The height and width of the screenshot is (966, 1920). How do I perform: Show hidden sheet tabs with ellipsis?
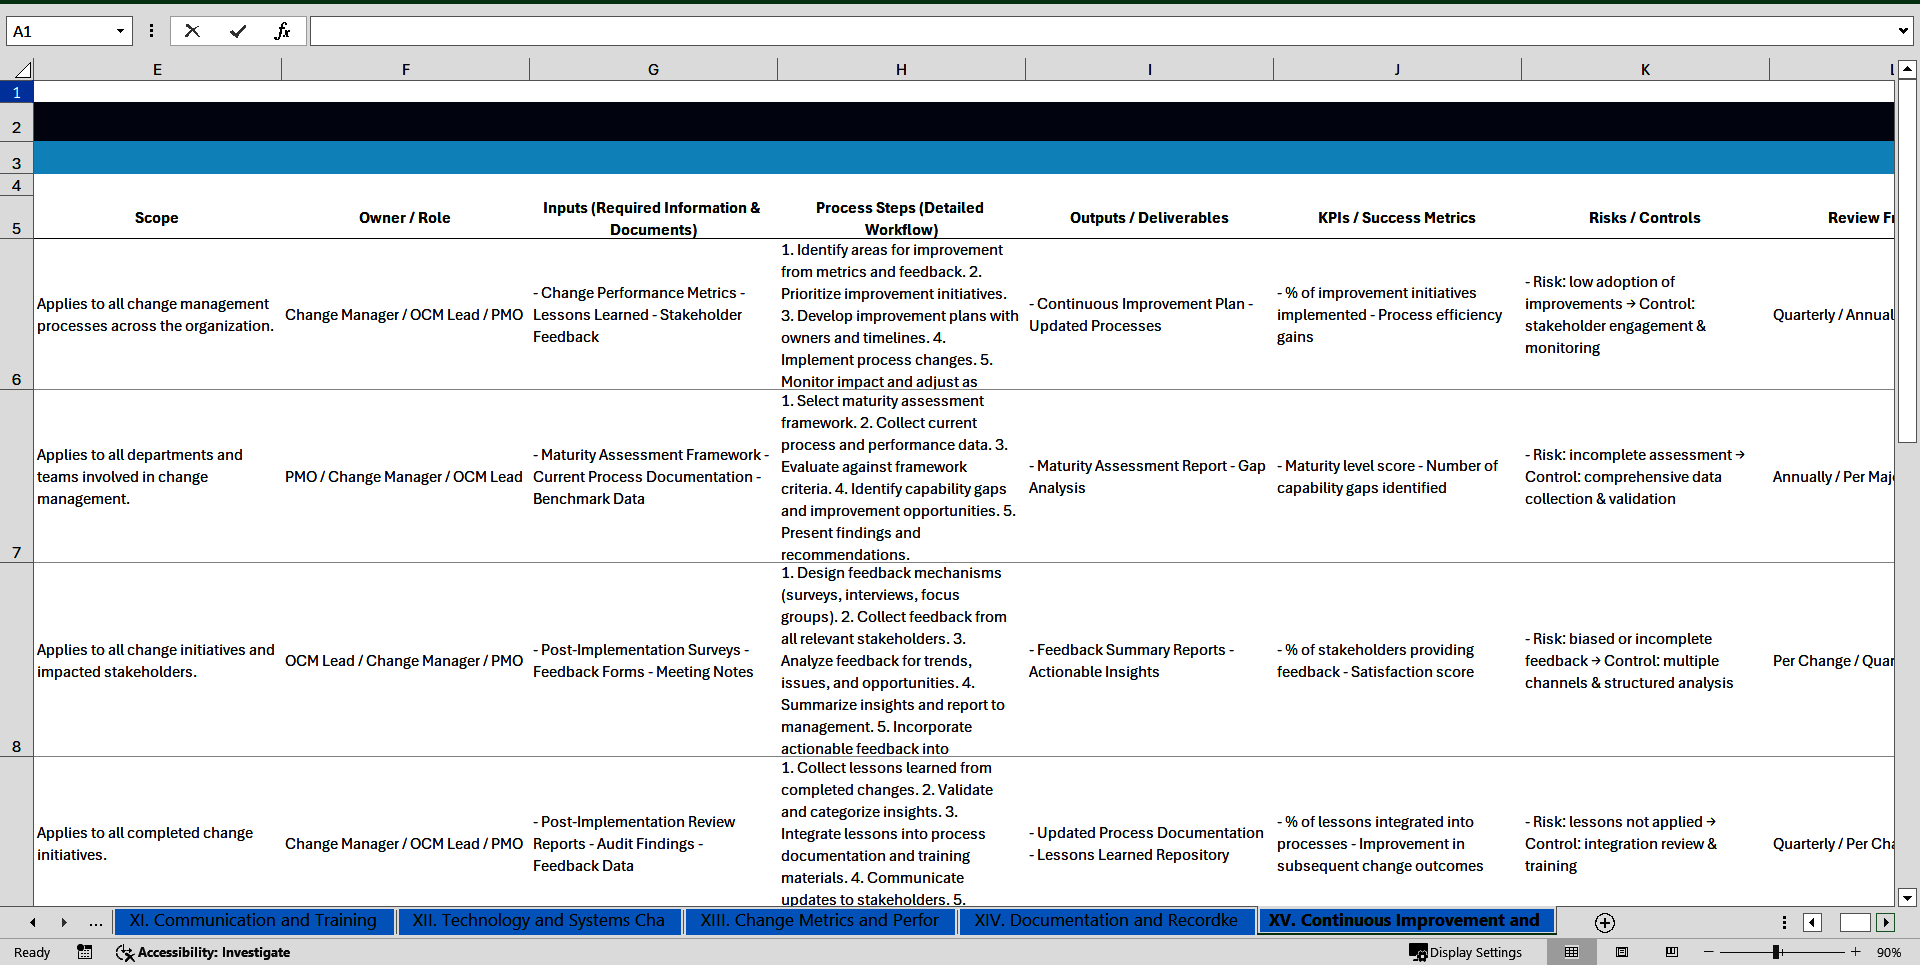point(96,923)
